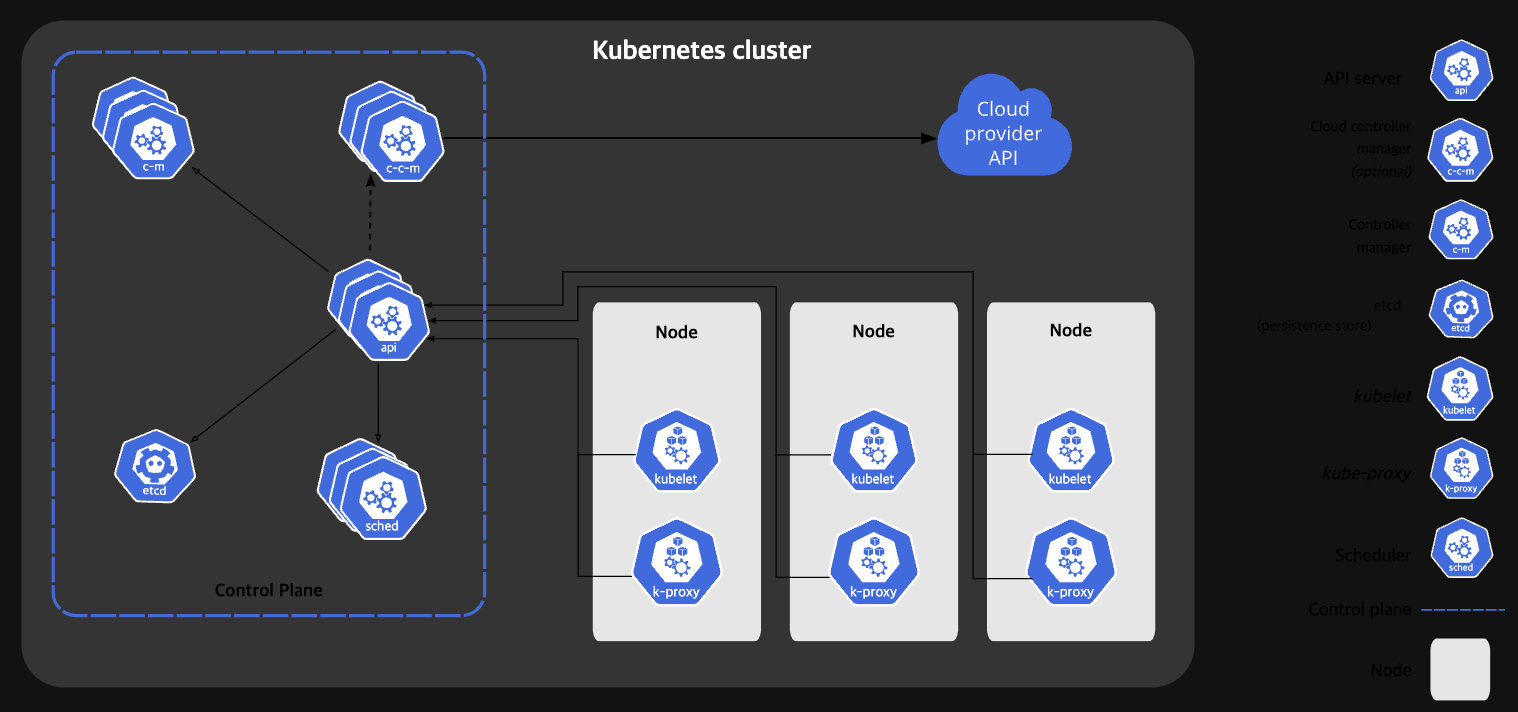Click the 'Node' heading of the rightmost node
Viewport: 1518px width, 712px height.
(x=1071, y=330)
